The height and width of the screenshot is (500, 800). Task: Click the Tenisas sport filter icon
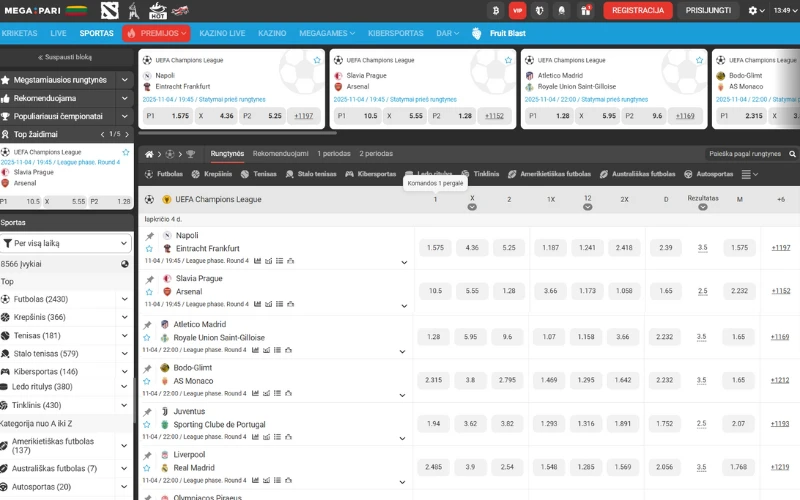(x=245, y=174)
